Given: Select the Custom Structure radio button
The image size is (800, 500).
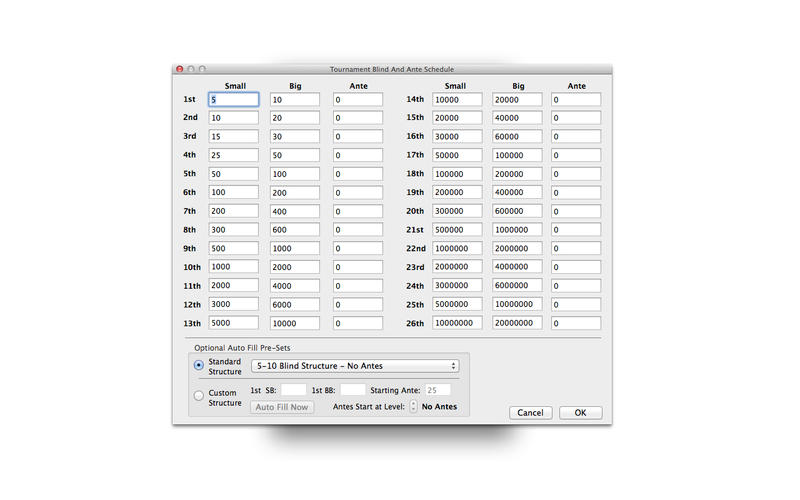Looking at the screenshot, I should pos(198,395).
